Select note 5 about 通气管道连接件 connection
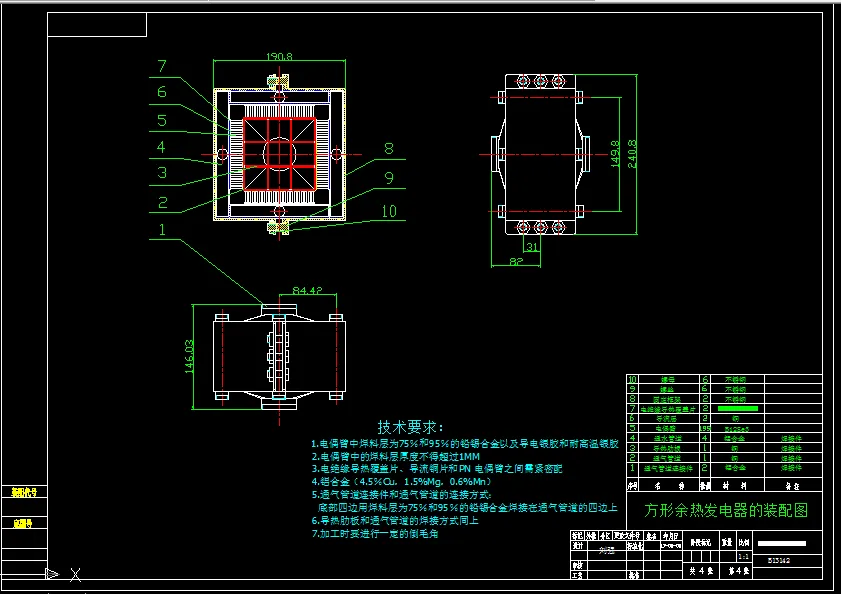The width and height of the screenshot is (841, 594). click(x=401, y=495)
